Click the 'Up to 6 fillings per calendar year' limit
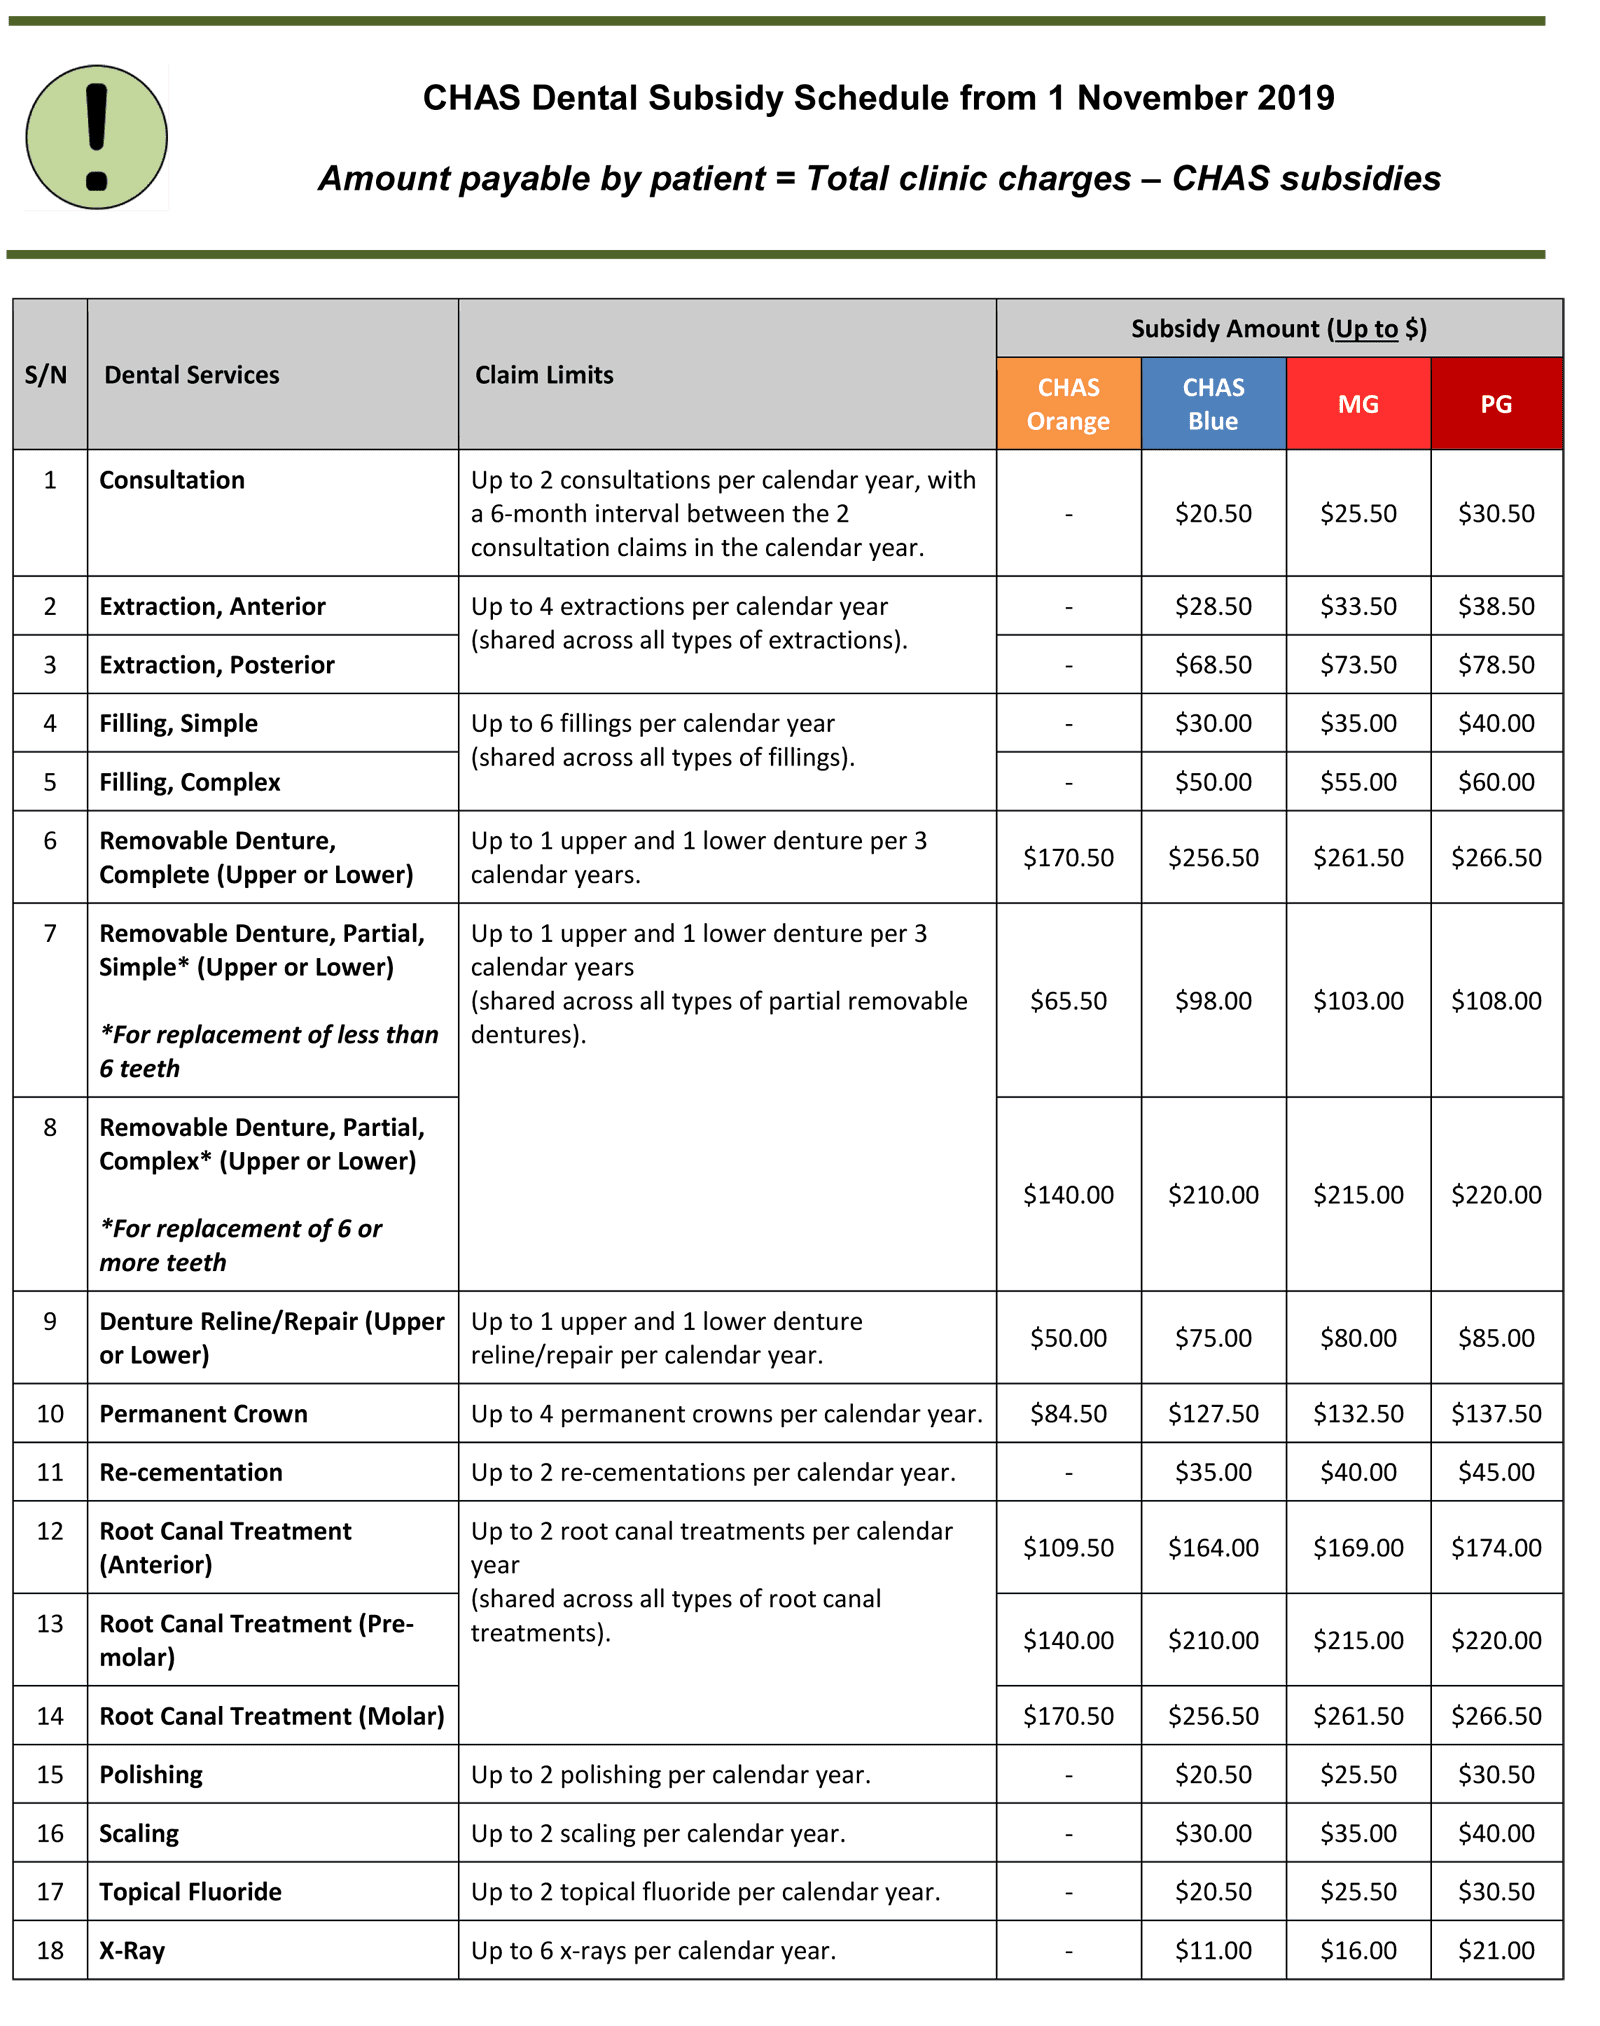Screen dimensions: 1600x2026 tap(663, 740)
